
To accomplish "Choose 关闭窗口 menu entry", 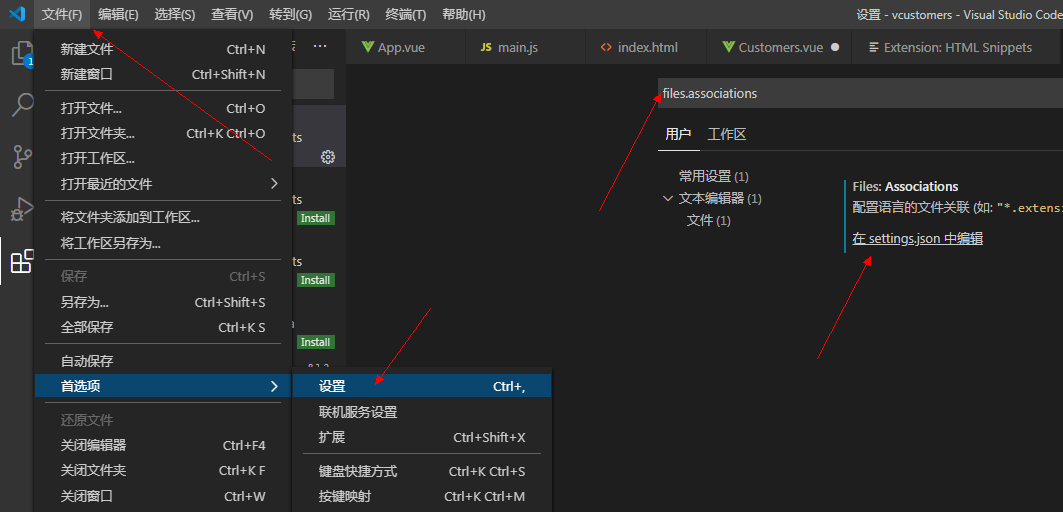I will 163,496.
